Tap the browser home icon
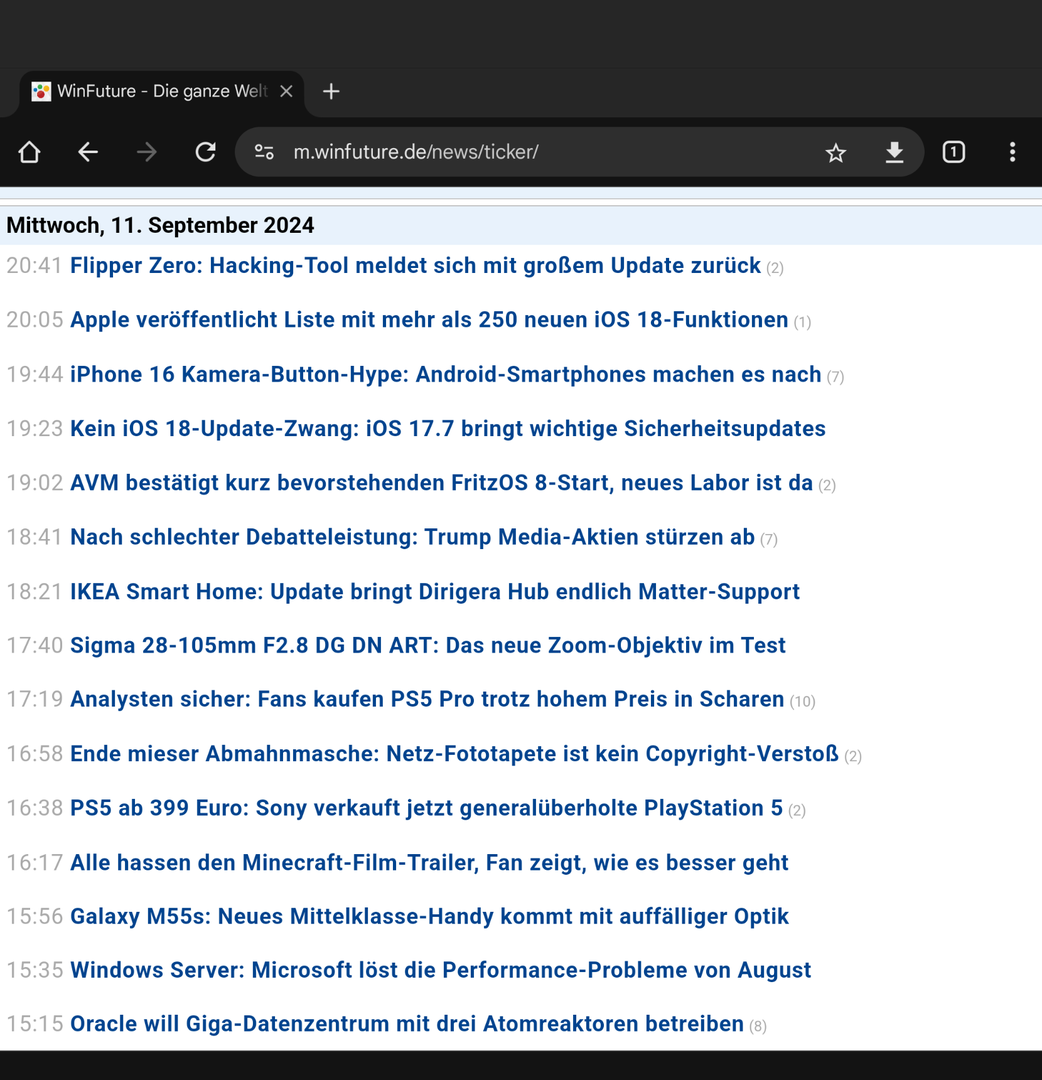 (x=29, y=152)
